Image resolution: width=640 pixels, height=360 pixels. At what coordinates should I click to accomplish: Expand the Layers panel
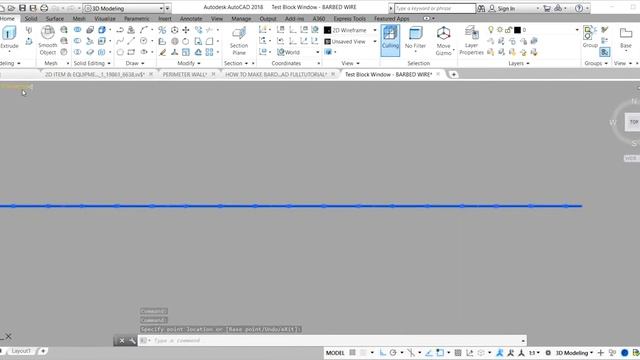tap(518, 63)
